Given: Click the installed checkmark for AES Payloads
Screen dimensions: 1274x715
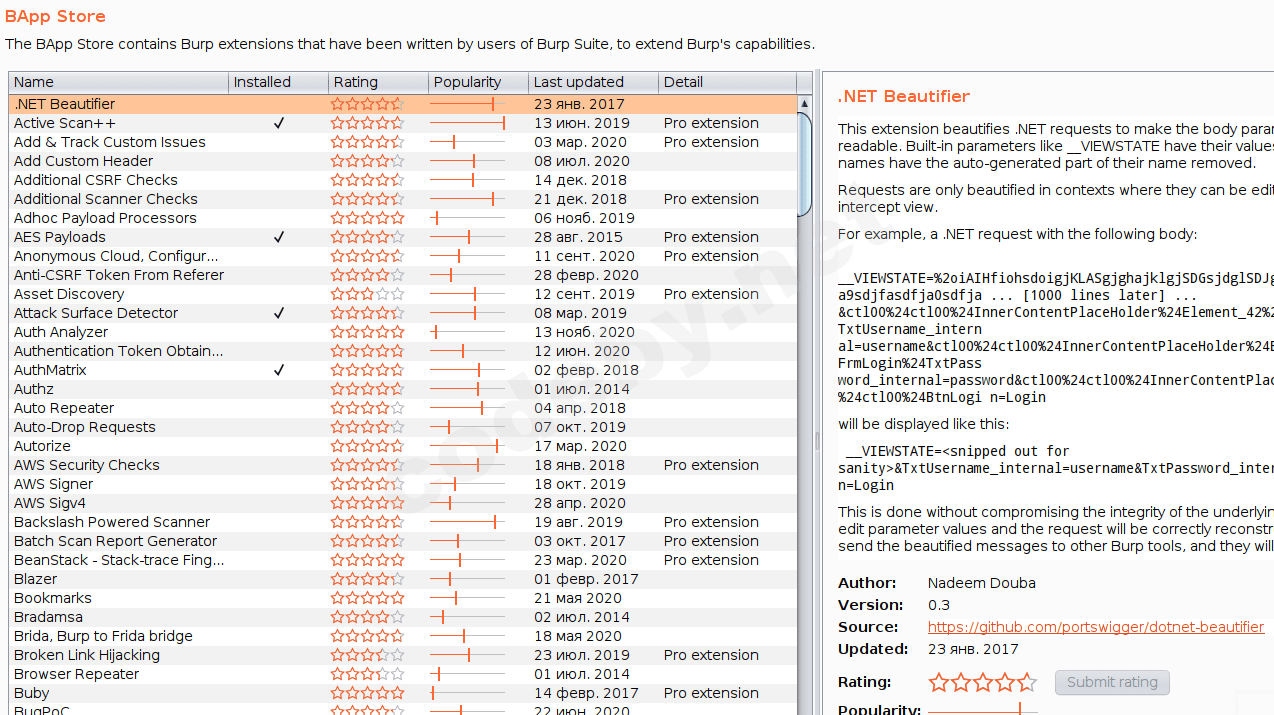Looking at the screenshot, I should point(279,237).
